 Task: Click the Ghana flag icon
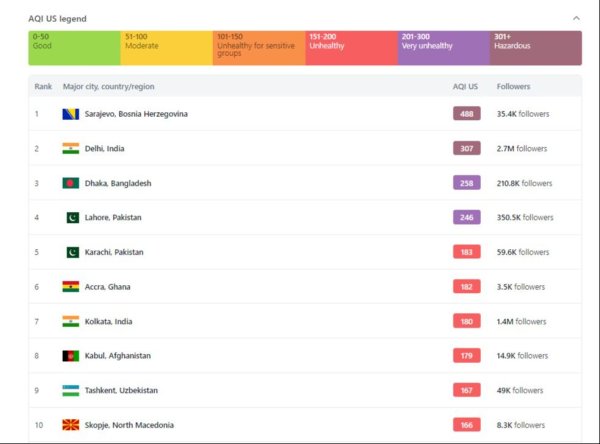click(x=71, y=287)
